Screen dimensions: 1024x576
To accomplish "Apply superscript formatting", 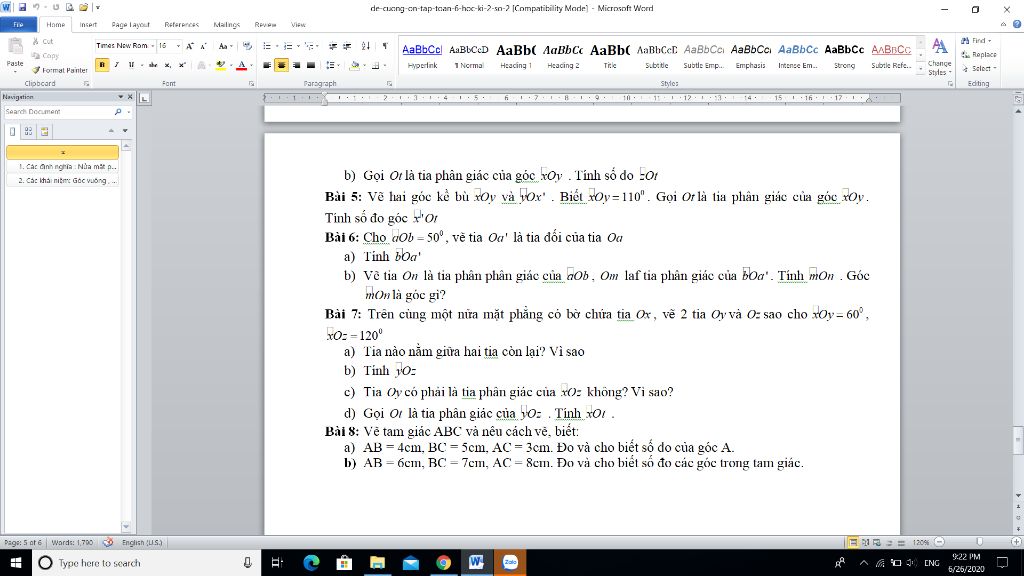I will 182,65.
